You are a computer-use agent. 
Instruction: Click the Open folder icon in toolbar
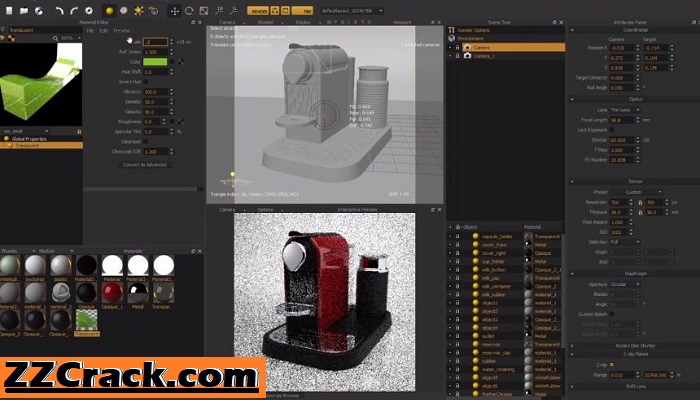(x=24, y=11)
